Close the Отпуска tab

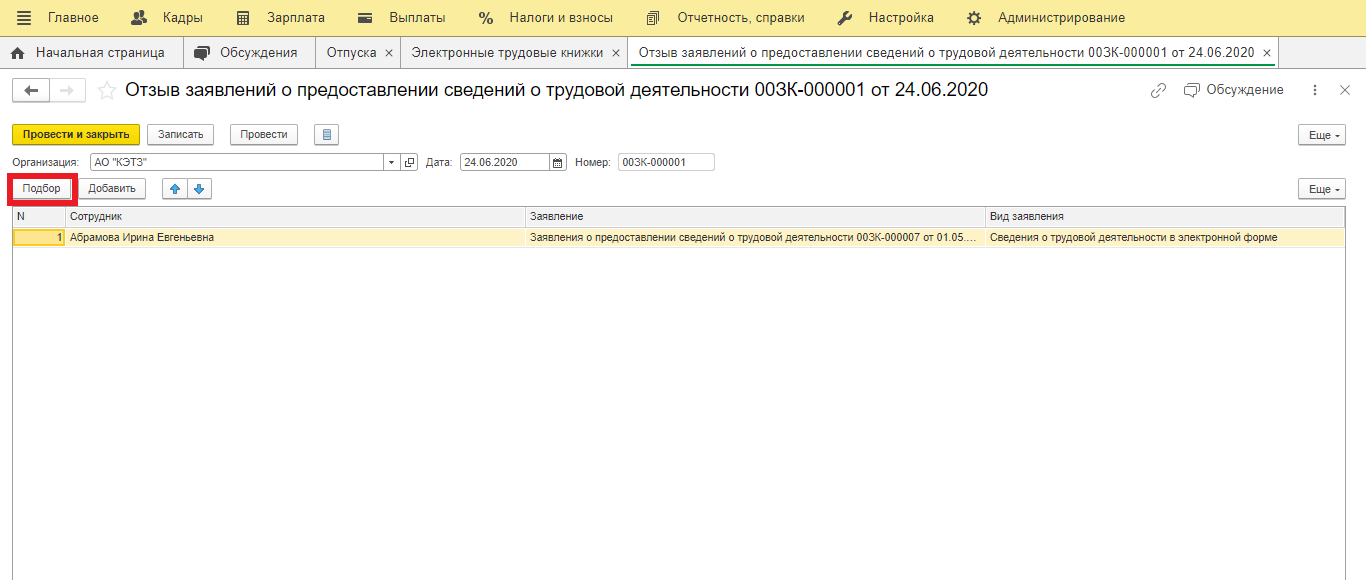coord(388,53)
